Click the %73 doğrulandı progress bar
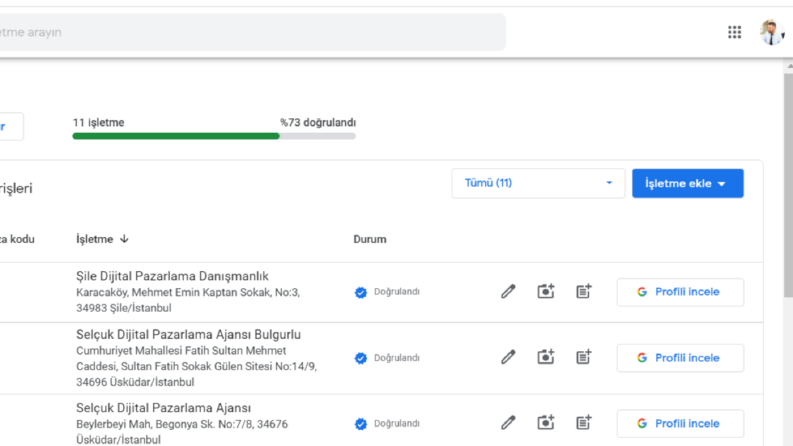The image size is (793, 446). point(214,136)
